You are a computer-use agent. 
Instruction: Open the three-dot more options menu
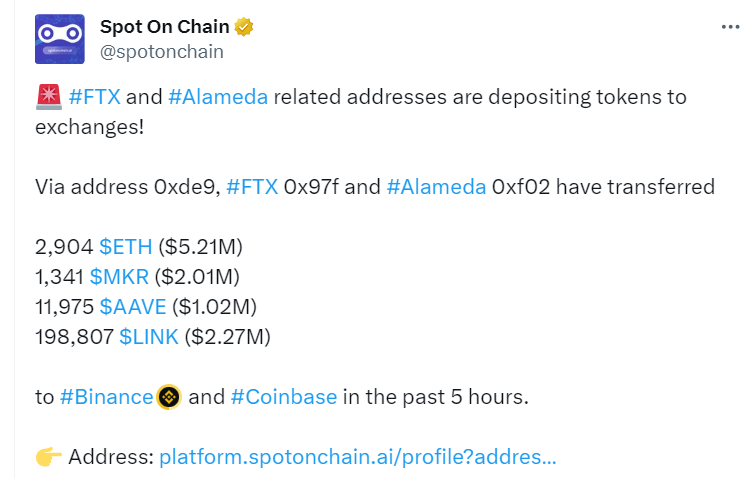coord(730,27)
